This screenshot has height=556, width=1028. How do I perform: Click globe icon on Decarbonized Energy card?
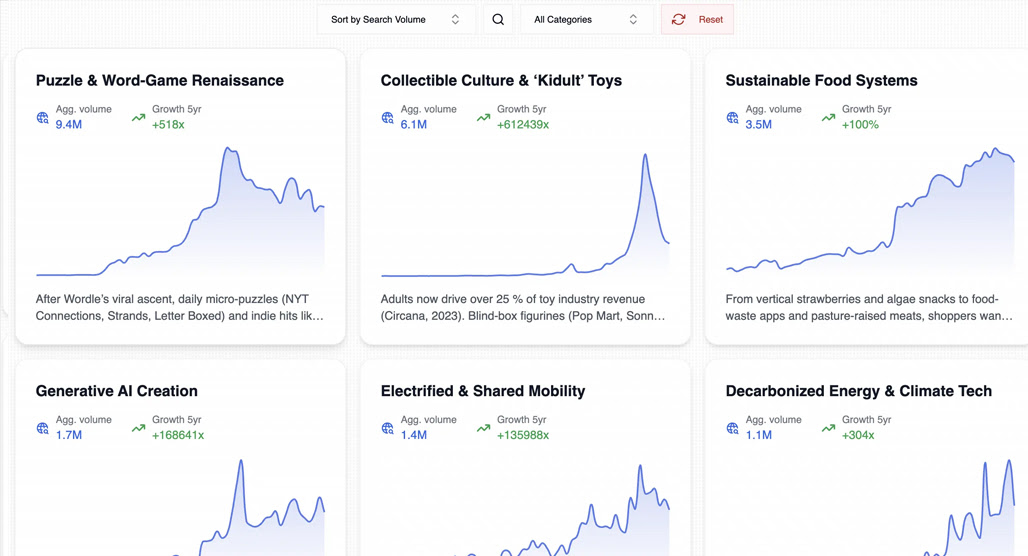point(732,428)
